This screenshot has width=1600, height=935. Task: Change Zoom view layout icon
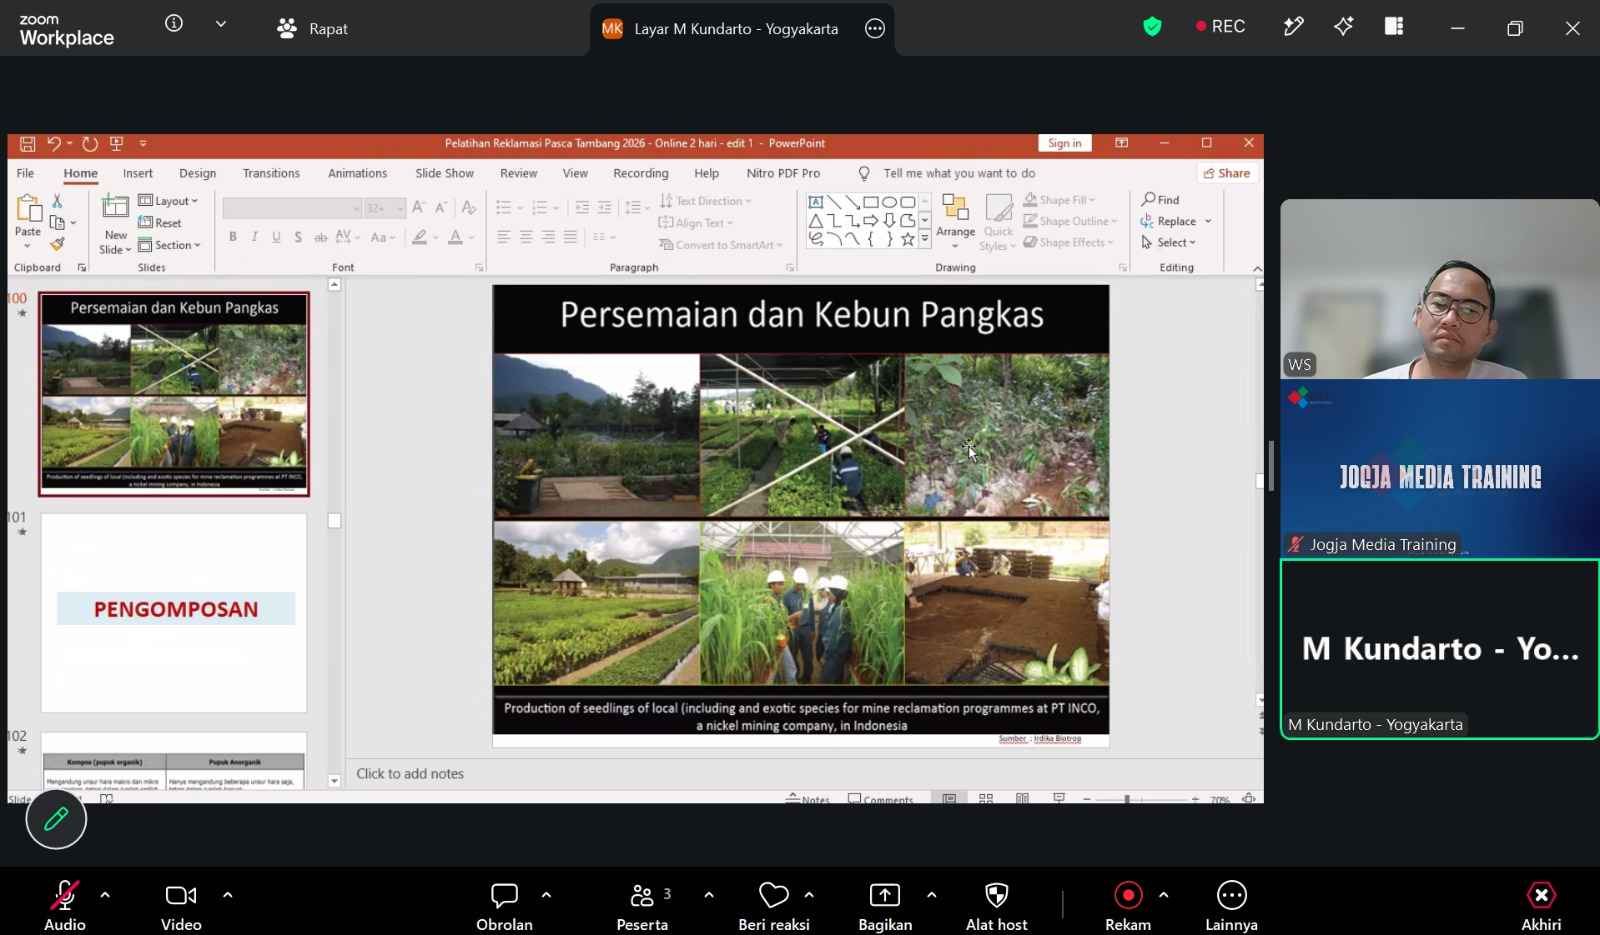(1394, 27)
